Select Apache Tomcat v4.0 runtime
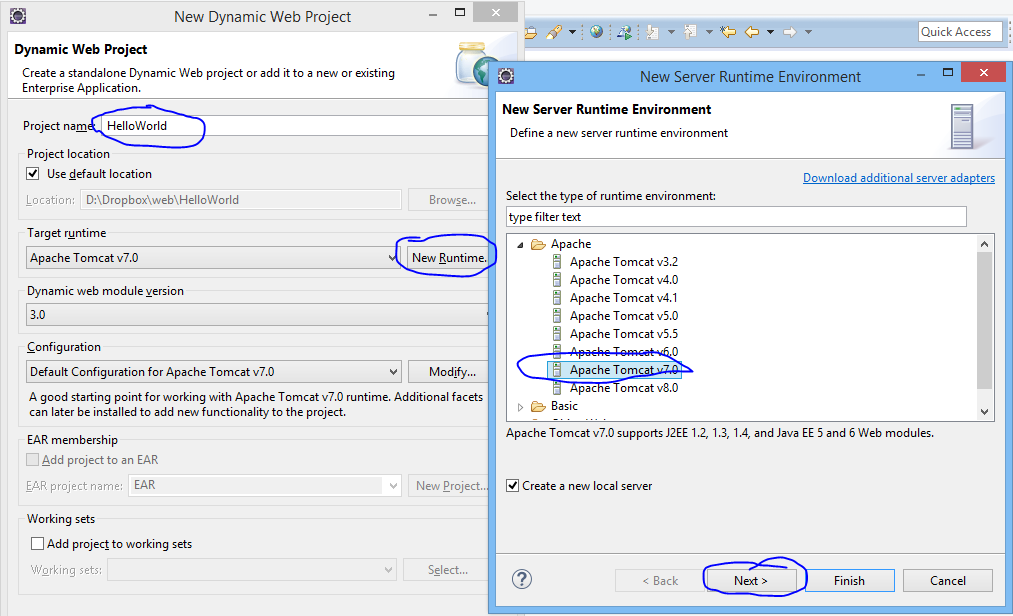 (623, 280)
